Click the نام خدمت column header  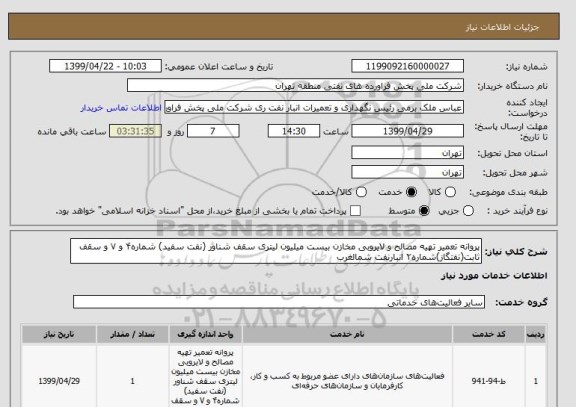click(347, 334)
